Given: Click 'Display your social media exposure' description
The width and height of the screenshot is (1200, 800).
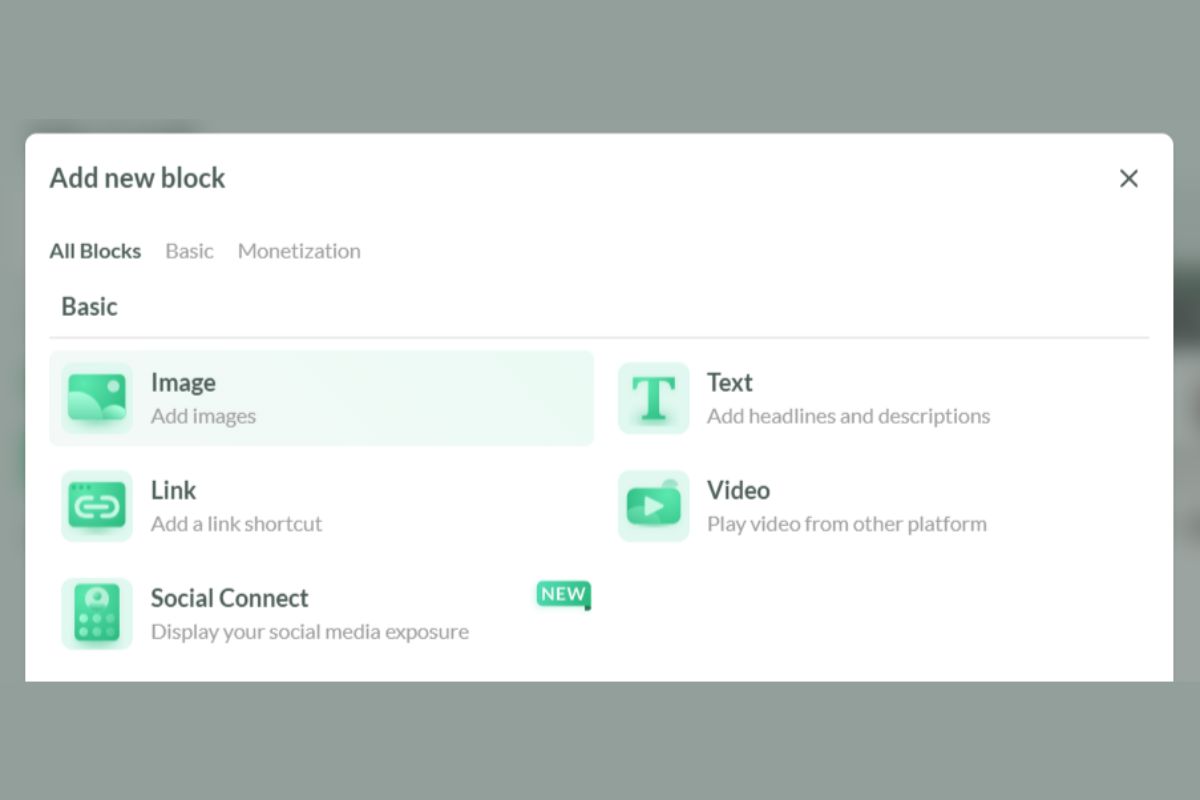Looking at the screenshot, I should (309, 632).
